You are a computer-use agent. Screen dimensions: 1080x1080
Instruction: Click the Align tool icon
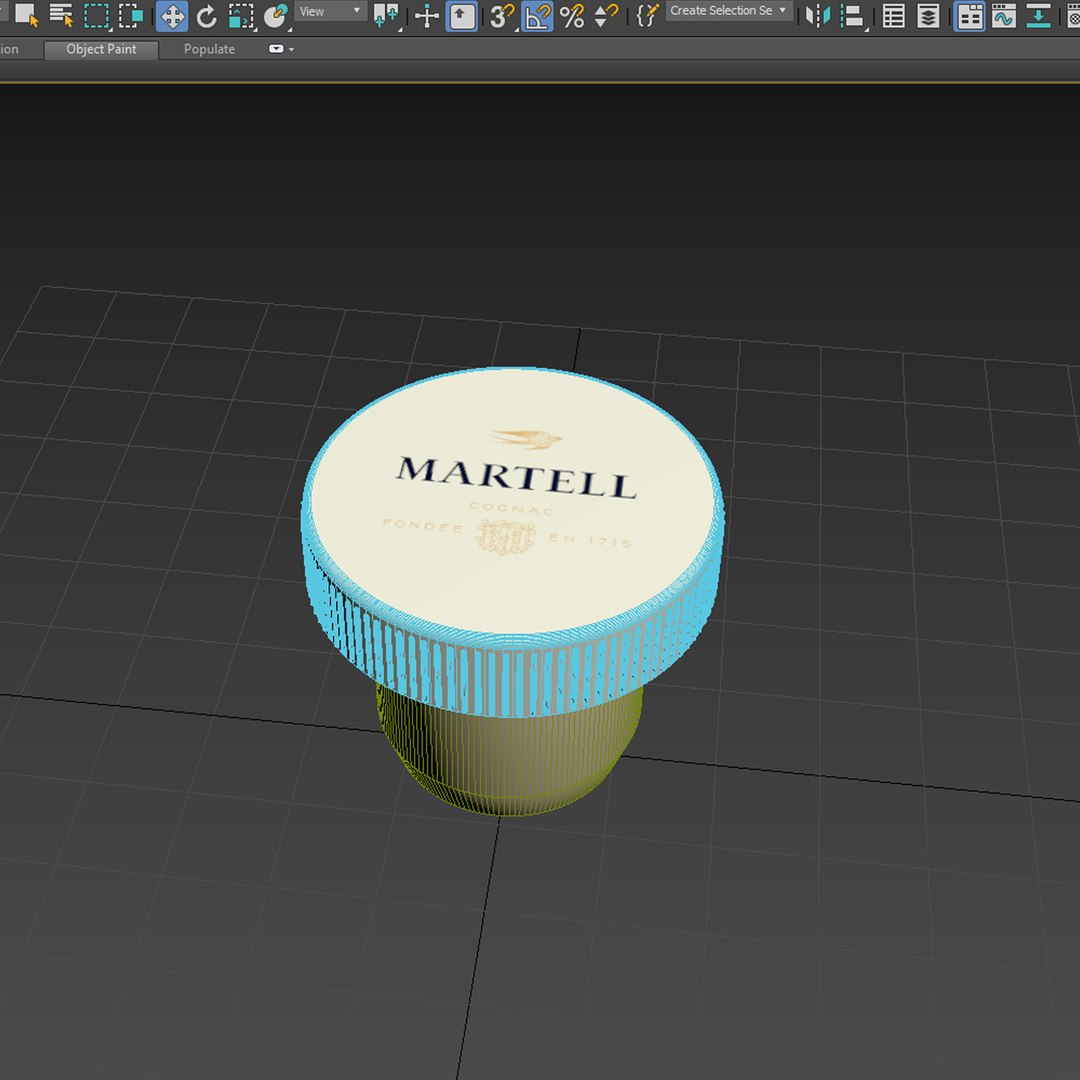pos(853,16)
